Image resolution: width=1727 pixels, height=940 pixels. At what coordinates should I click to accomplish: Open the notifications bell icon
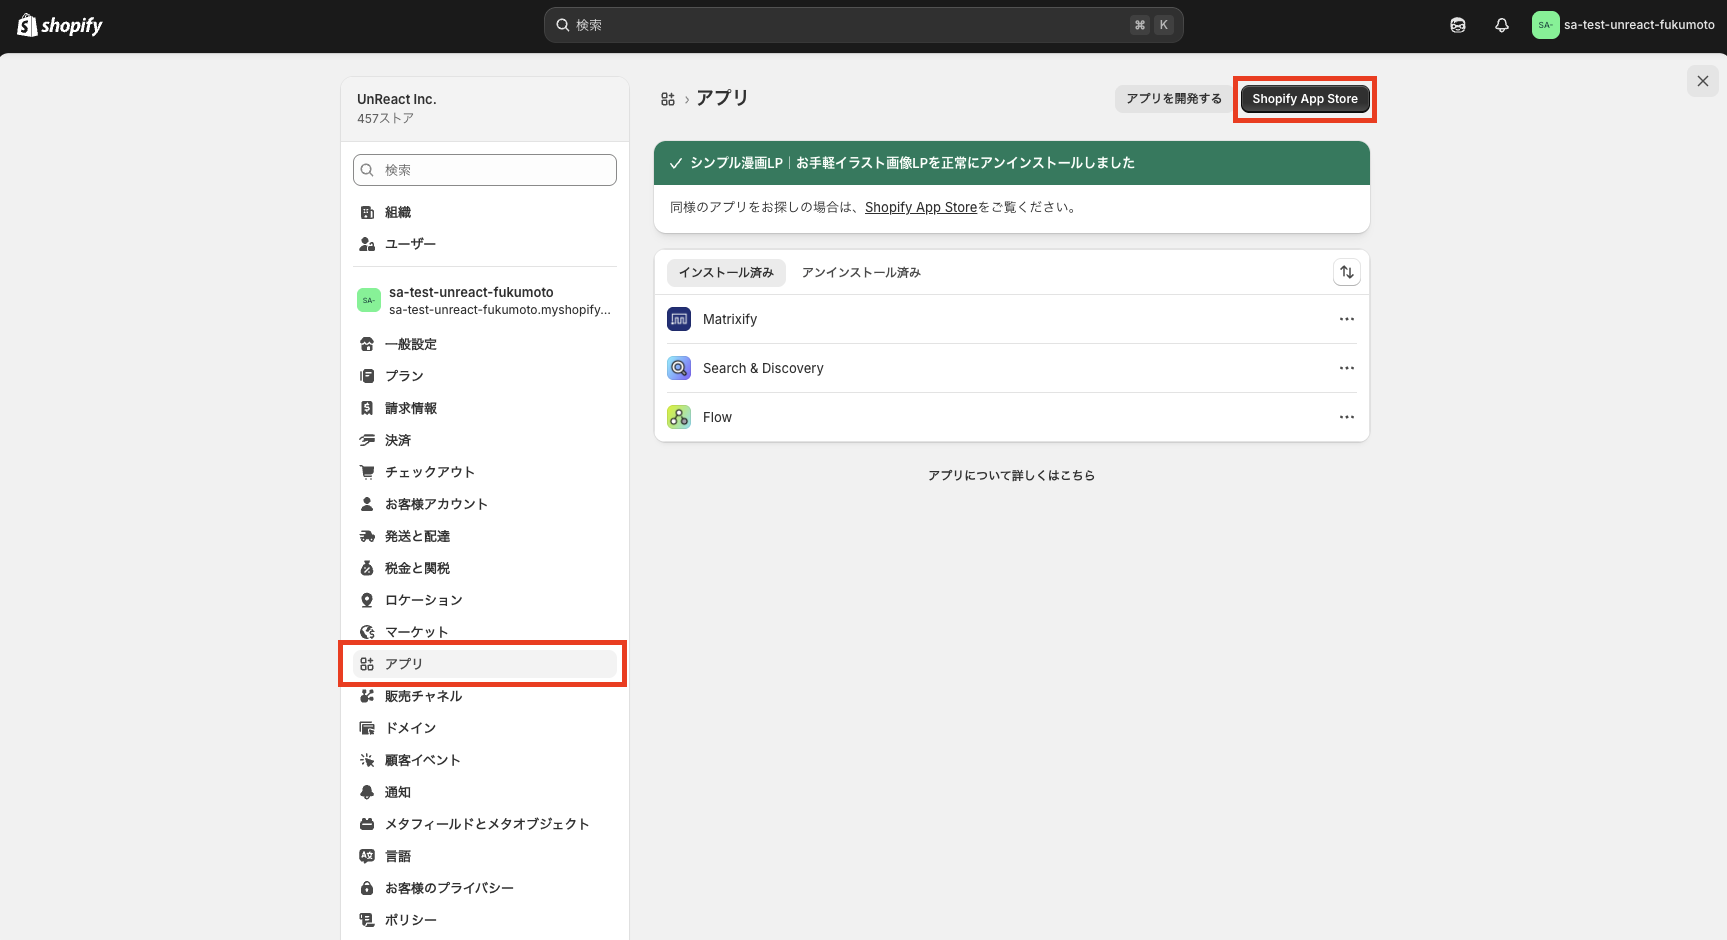tap(1502, 25)
